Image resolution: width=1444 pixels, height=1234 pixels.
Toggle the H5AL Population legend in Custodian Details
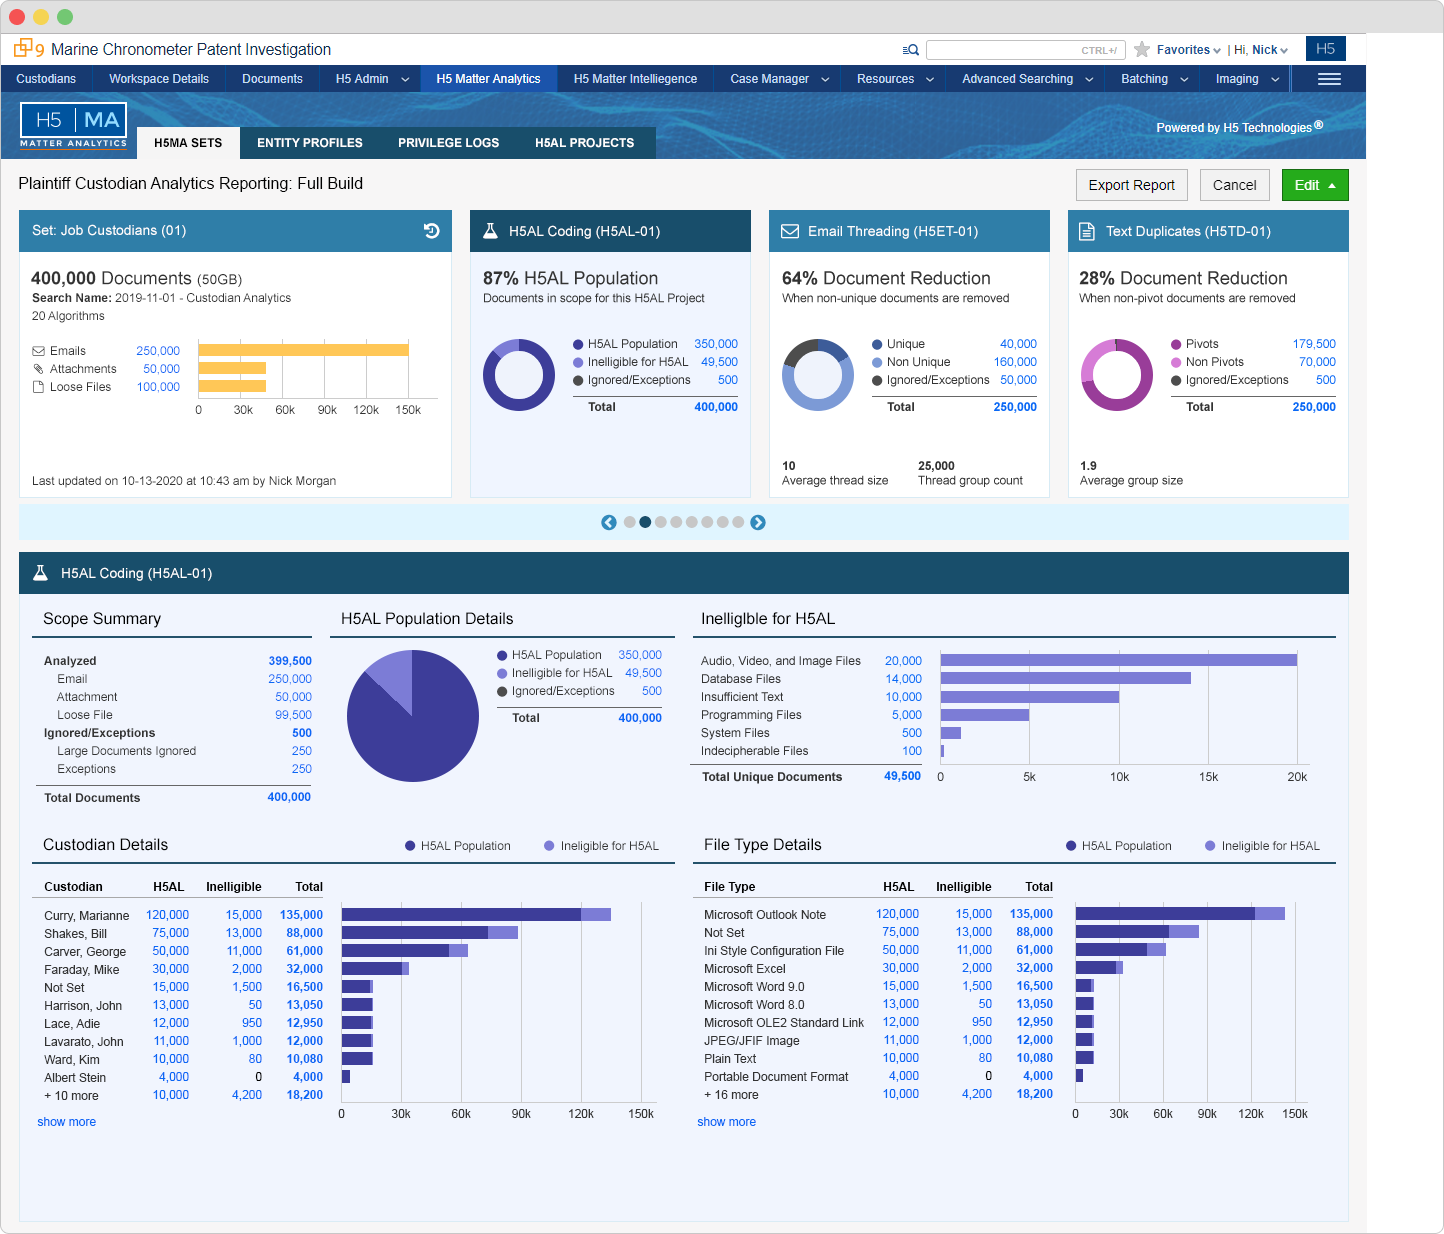(x=458, y=846)
